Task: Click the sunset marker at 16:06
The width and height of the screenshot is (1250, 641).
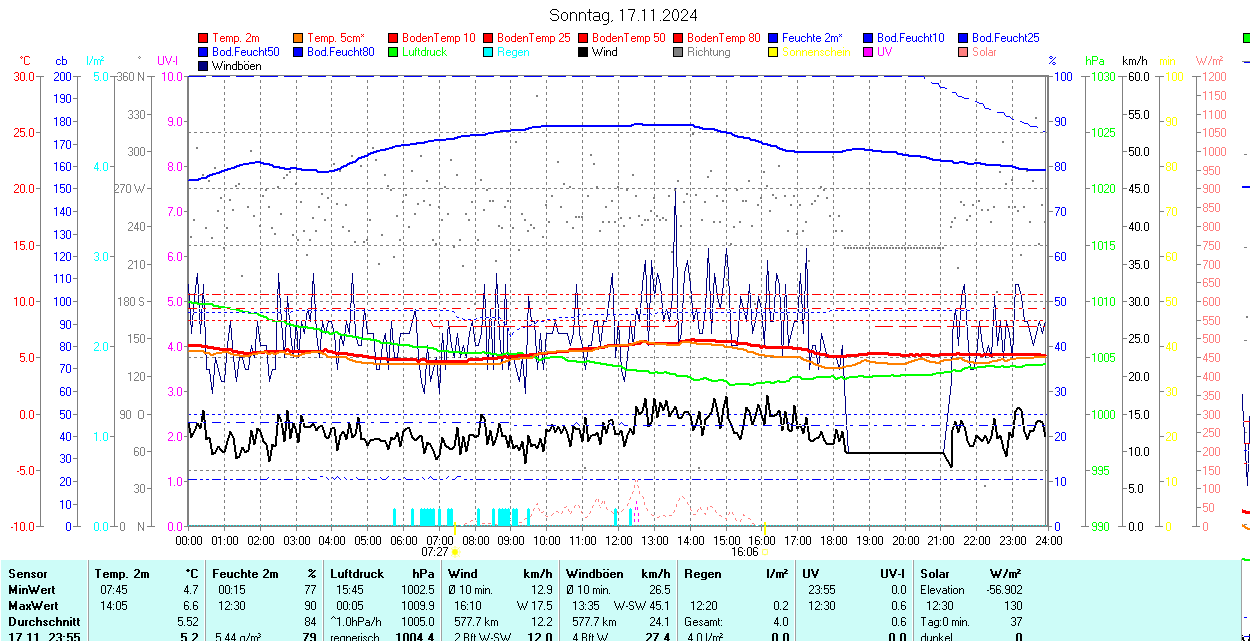Action: 764,551
